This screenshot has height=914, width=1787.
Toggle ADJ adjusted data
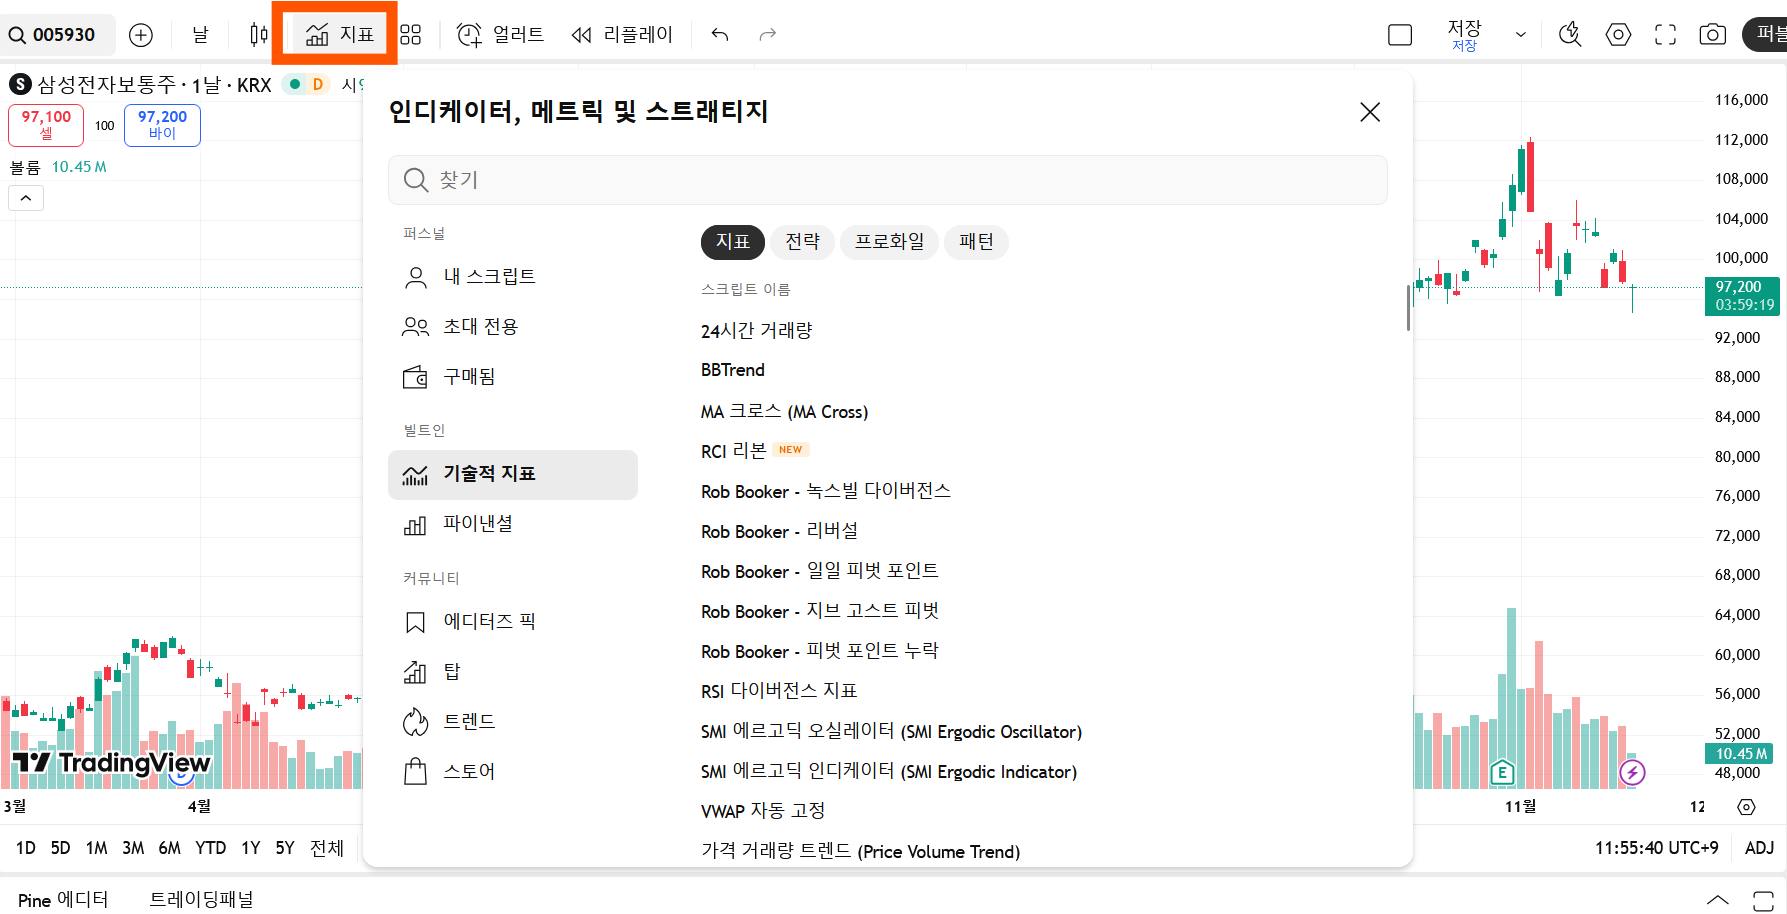[1759, 848]
